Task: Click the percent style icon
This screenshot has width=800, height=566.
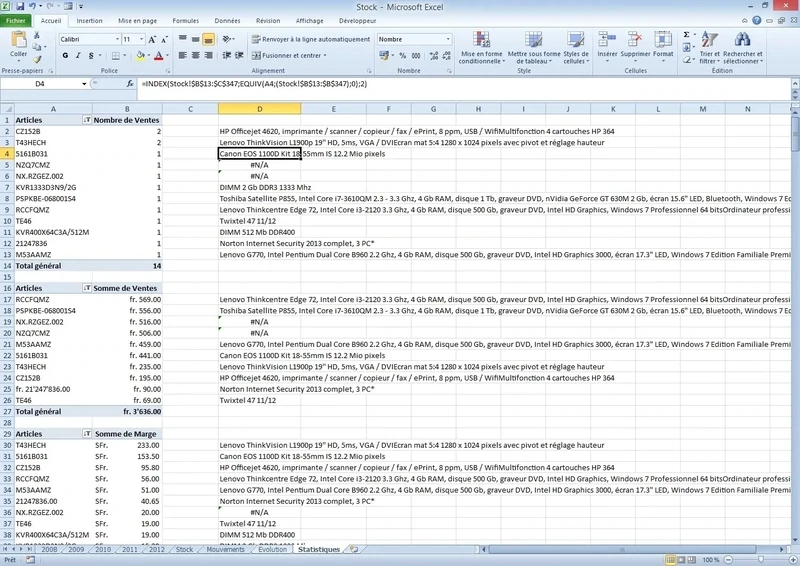Action: (403, 55)
